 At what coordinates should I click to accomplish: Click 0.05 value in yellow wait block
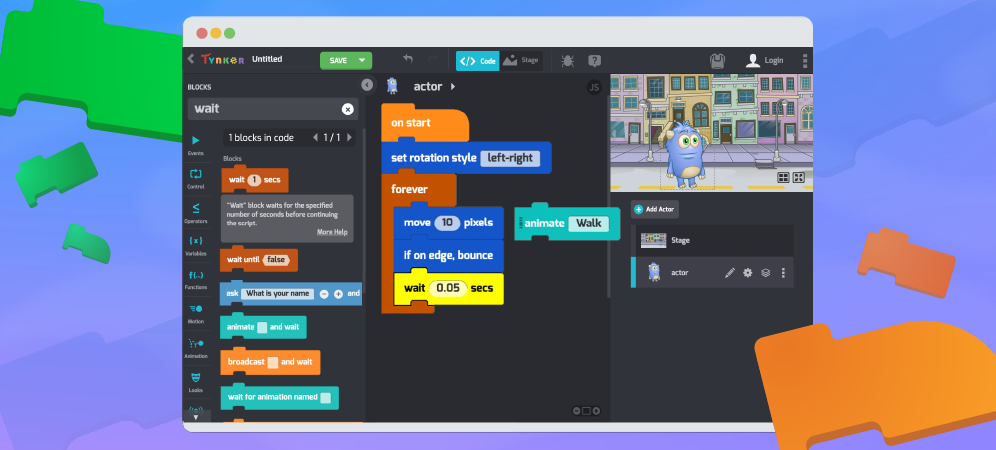(x=448, y=288)
